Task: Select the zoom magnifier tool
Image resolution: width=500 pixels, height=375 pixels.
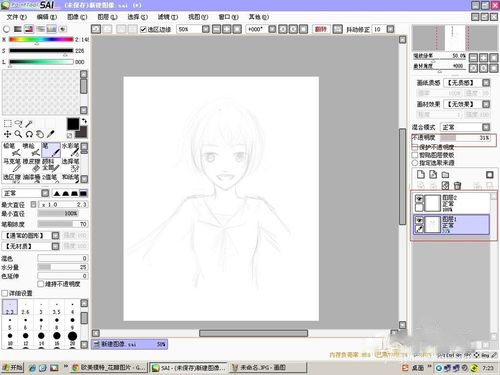Action: click(x=18, y=134)
